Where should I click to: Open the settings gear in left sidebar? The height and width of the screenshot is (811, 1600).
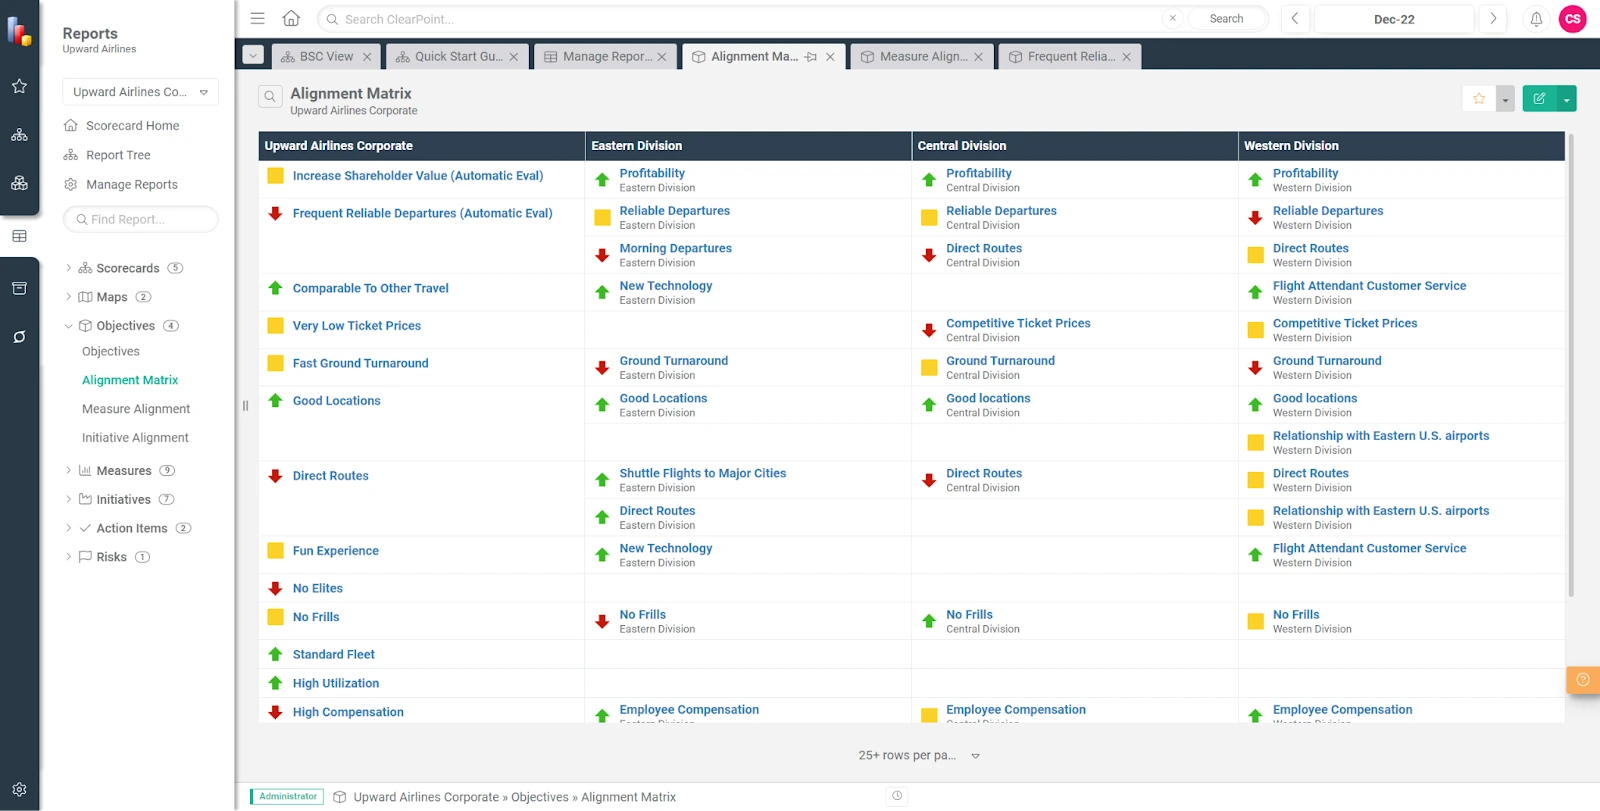19,789
